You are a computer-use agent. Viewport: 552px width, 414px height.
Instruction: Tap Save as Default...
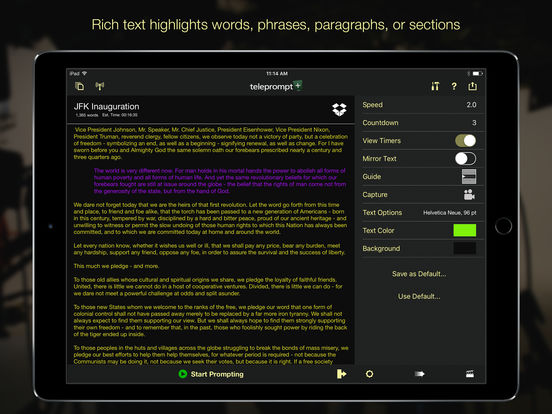[419, 274]
